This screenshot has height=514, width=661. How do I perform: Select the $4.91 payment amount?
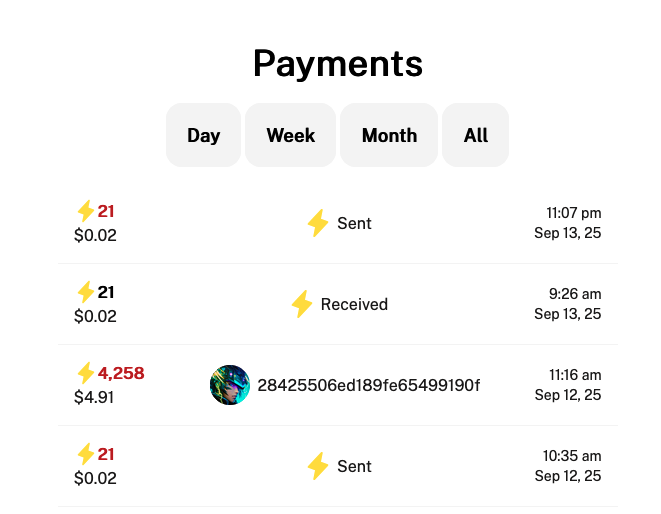click(94, 397)
